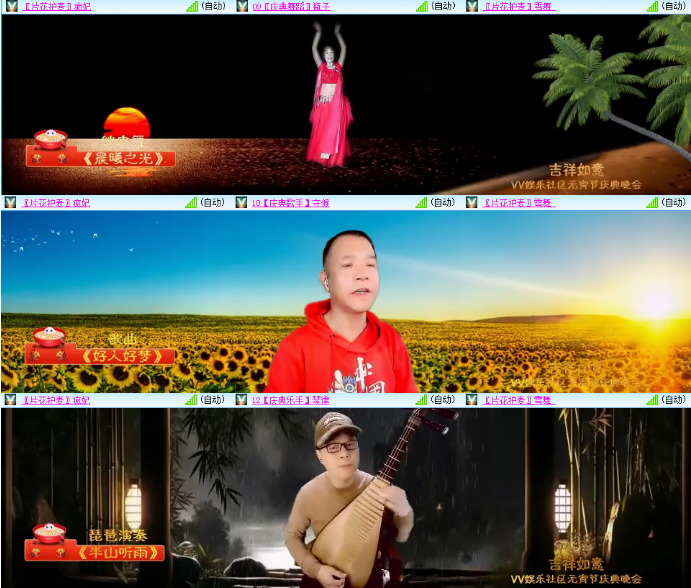Open (自动) quality setting for 12【庆典乐手】

(442, 400)
